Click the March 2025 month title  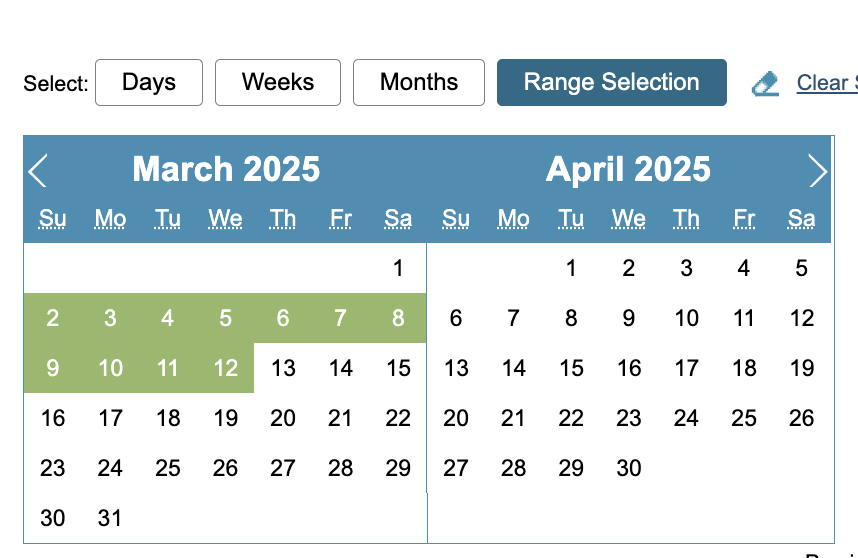pyautogui.click(x=226, y=169)
